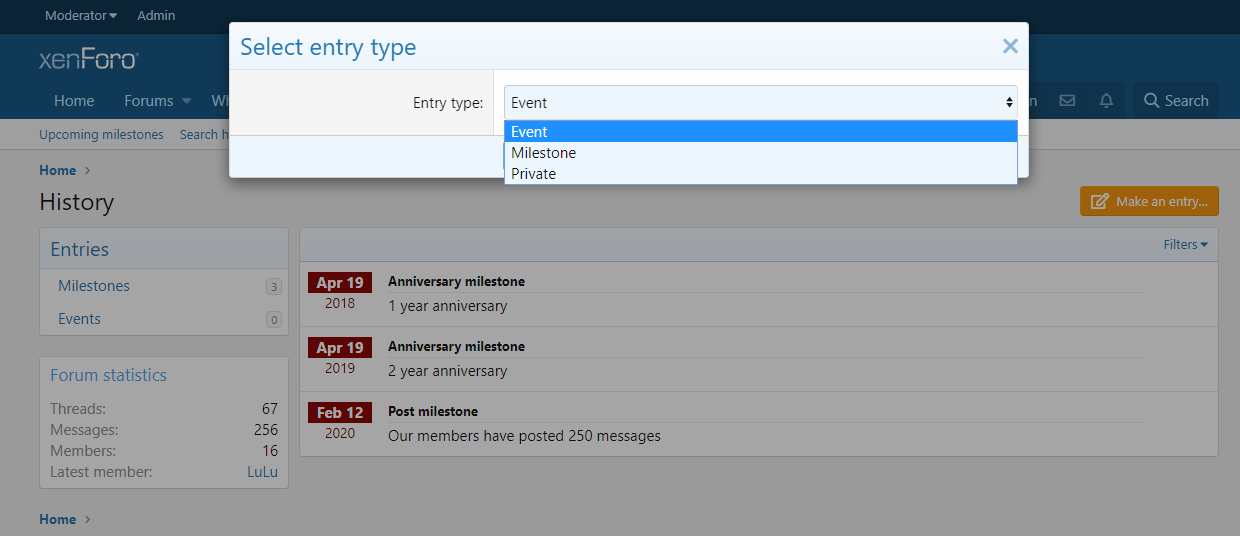Open the alerts bell icon
The width and height of the screenshot is (1240, 536).
pos(1106,101)
